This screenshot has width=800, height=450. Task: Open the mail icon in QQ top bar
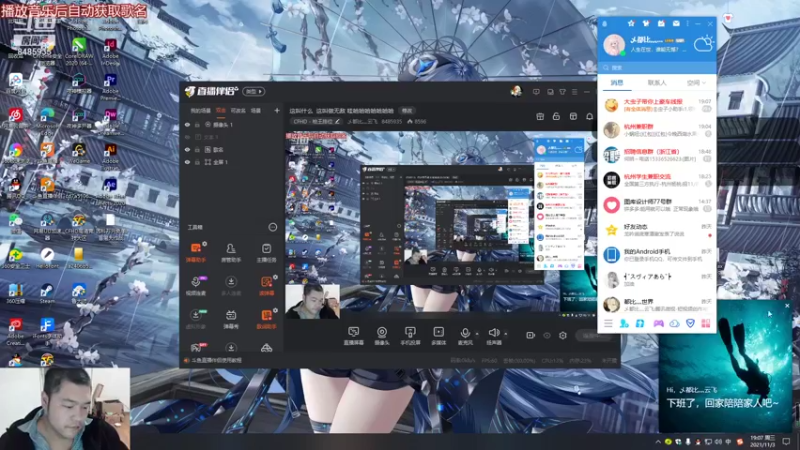(676, 23)
